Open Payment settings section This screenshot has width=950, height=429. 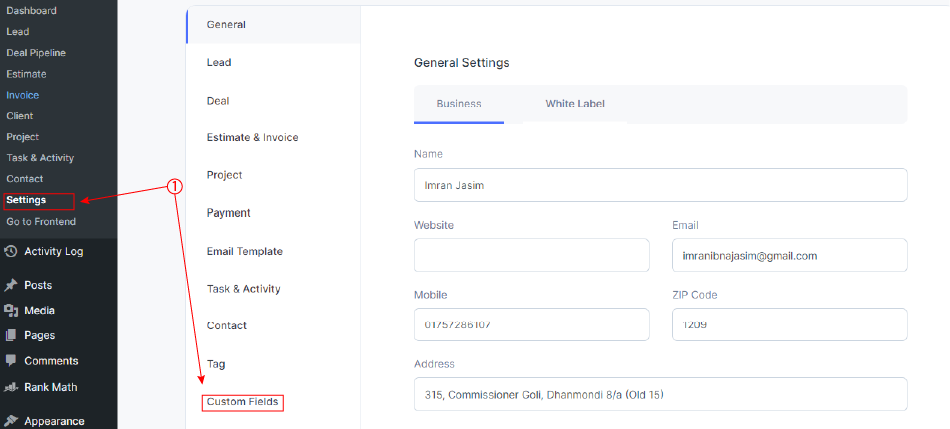point(228,213)
